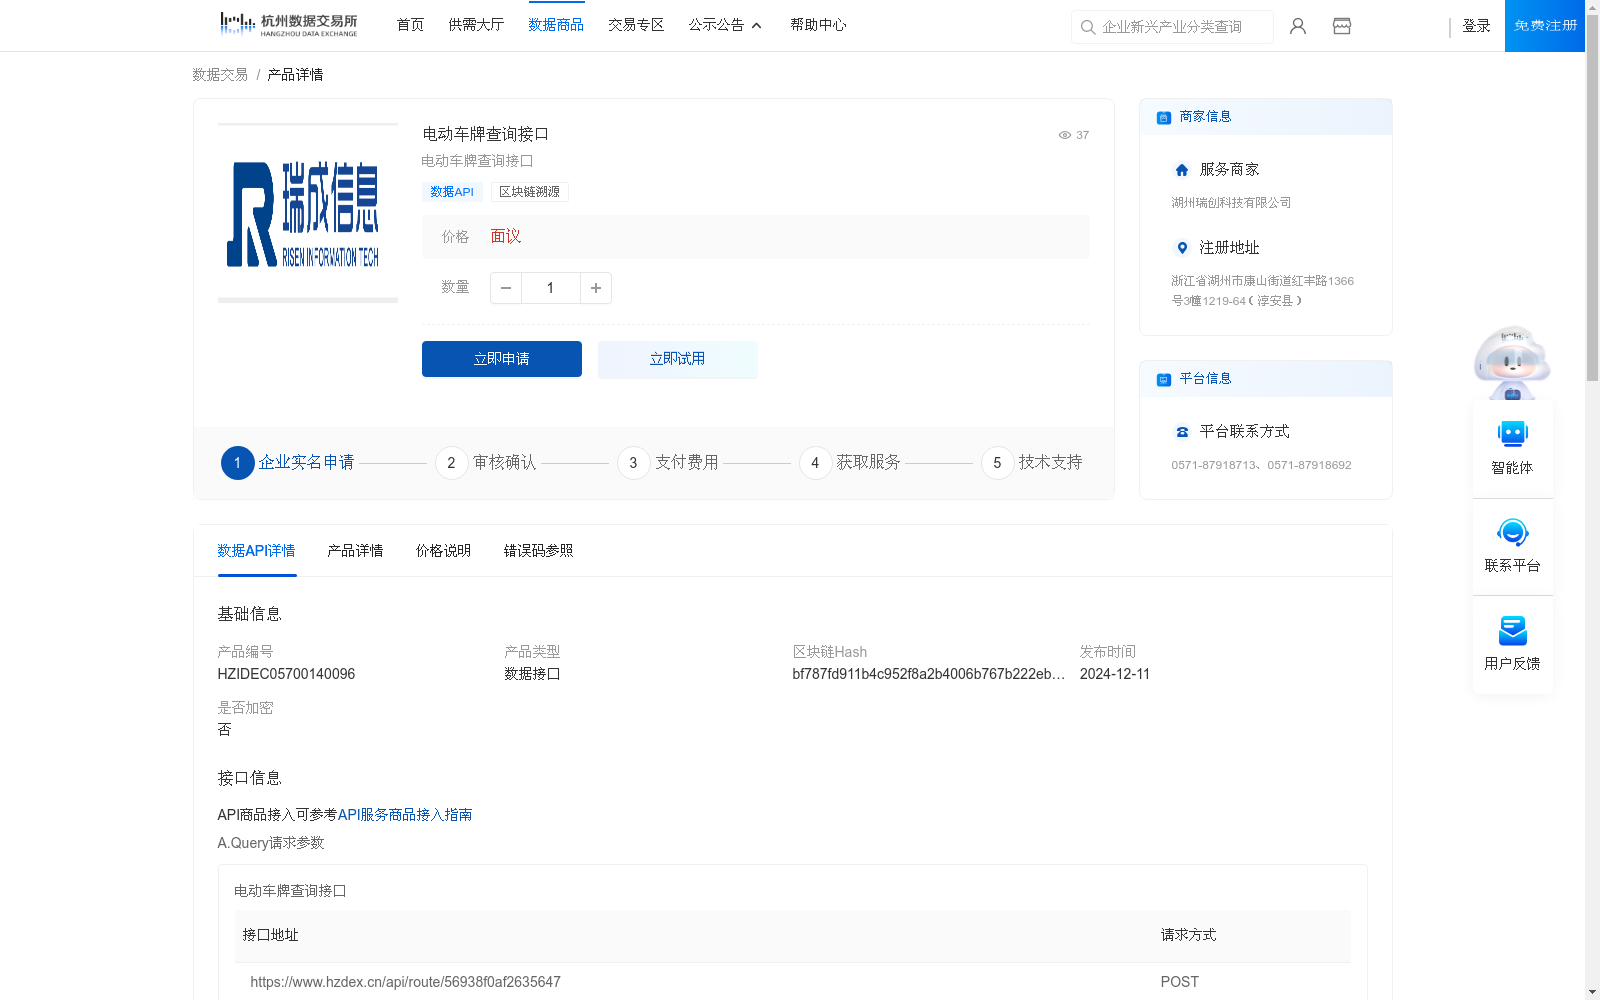This screenshot has width=1600, height=1000.
Task: Click the publish date 2024-12-11
Action: click(x=1115, y=674)
